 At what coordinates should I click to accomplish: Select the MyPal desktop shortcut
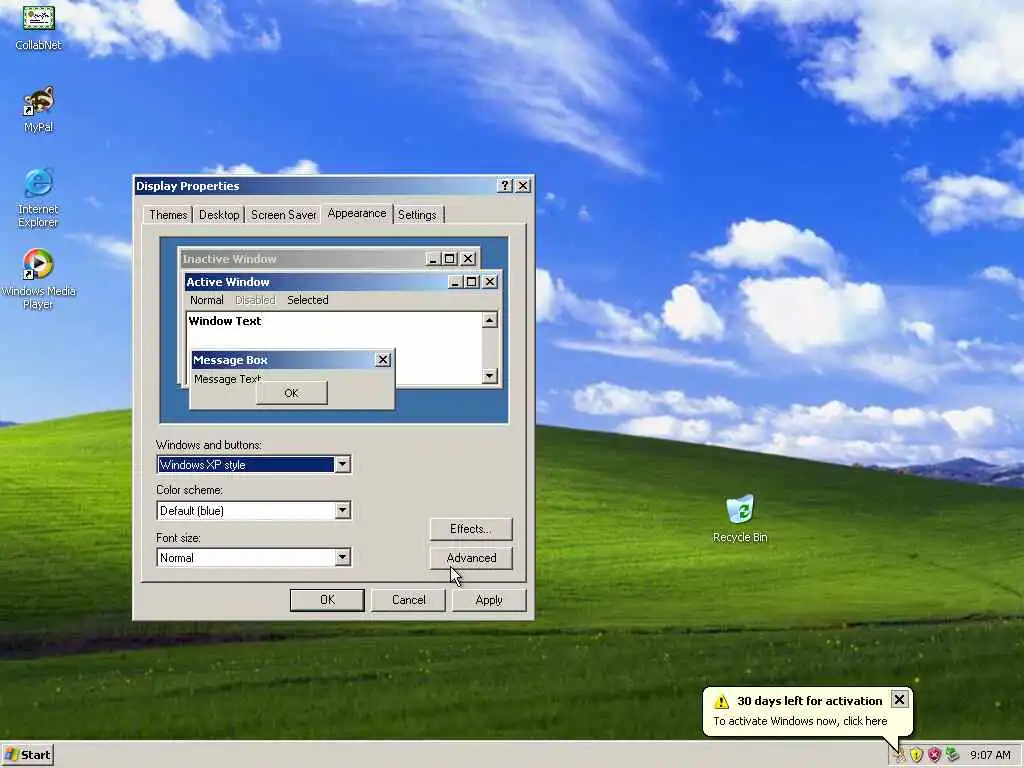(x=38, y=109)
